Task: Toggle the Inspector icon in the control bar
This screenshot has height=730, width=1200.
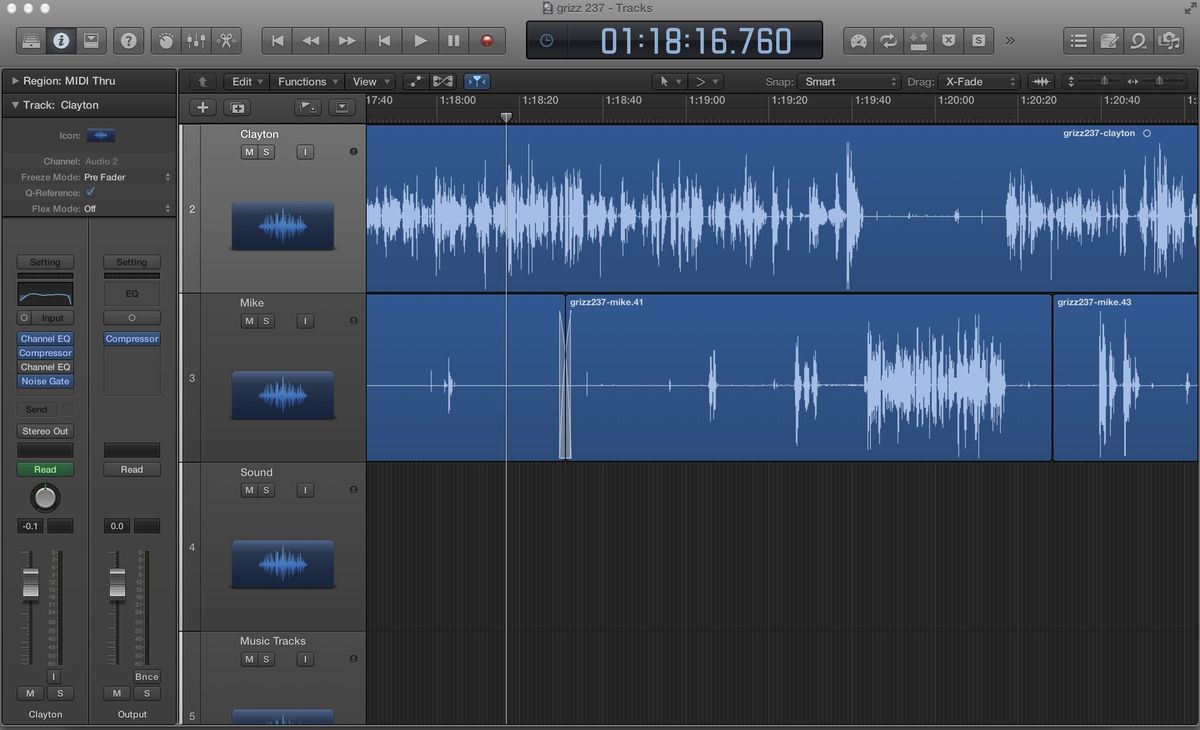Action: click(x=63, y=41)
